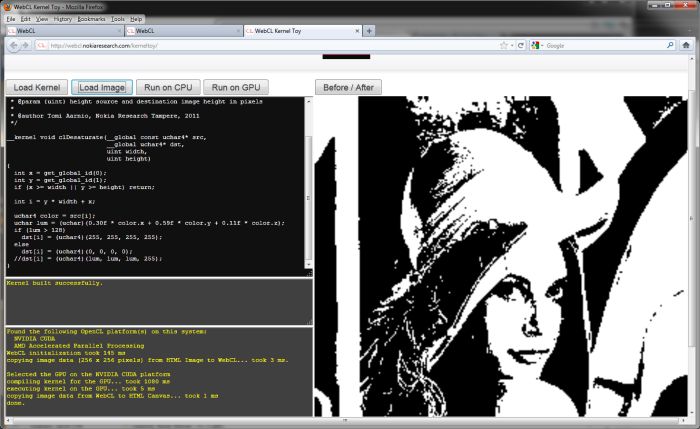Switch to the first WebCL tab
Viewport: 700px width, 429px height.
point(64,31)
